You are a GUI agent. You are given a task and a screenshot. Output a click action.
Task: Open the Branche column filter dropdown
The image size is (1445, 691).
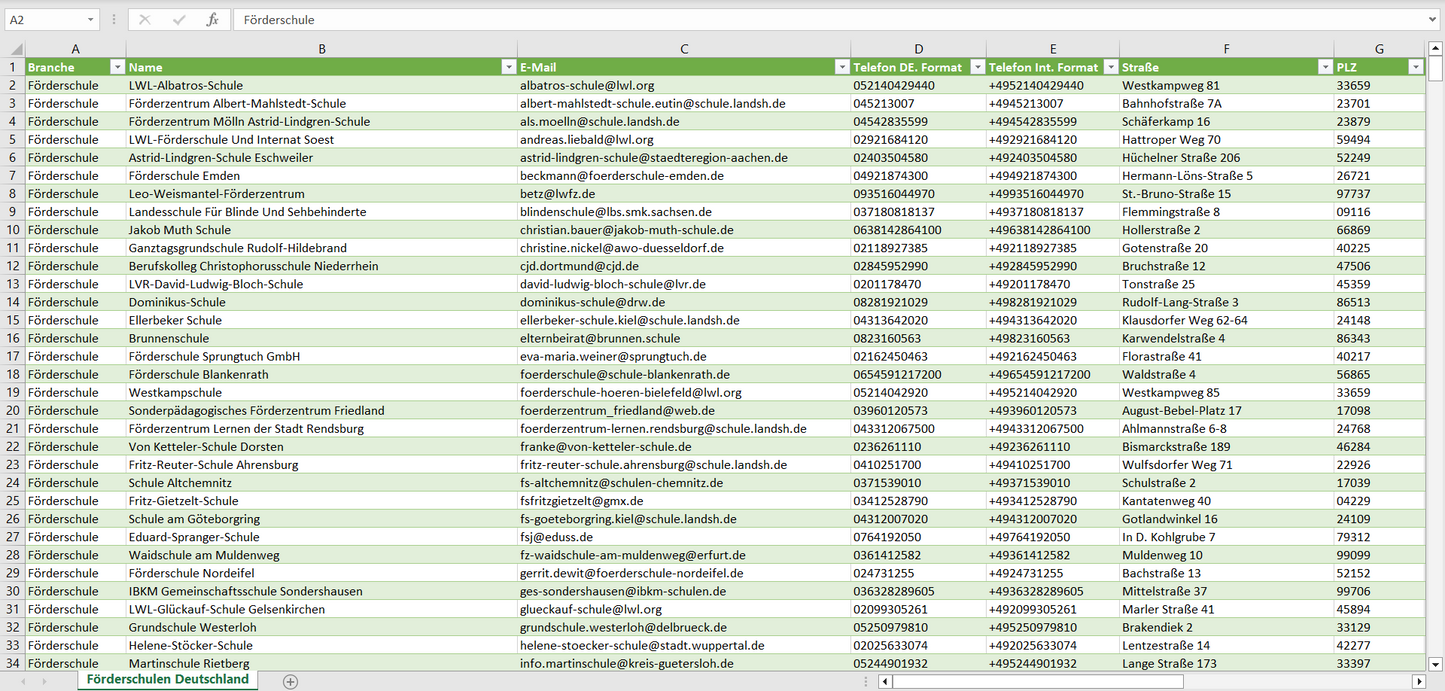117,67
